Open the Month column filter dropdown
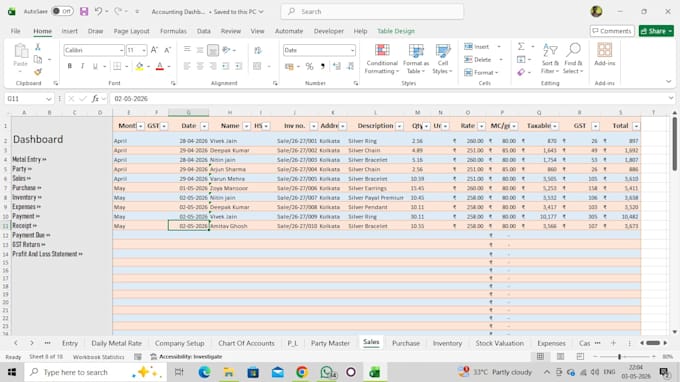 click(x=141, y=126)
